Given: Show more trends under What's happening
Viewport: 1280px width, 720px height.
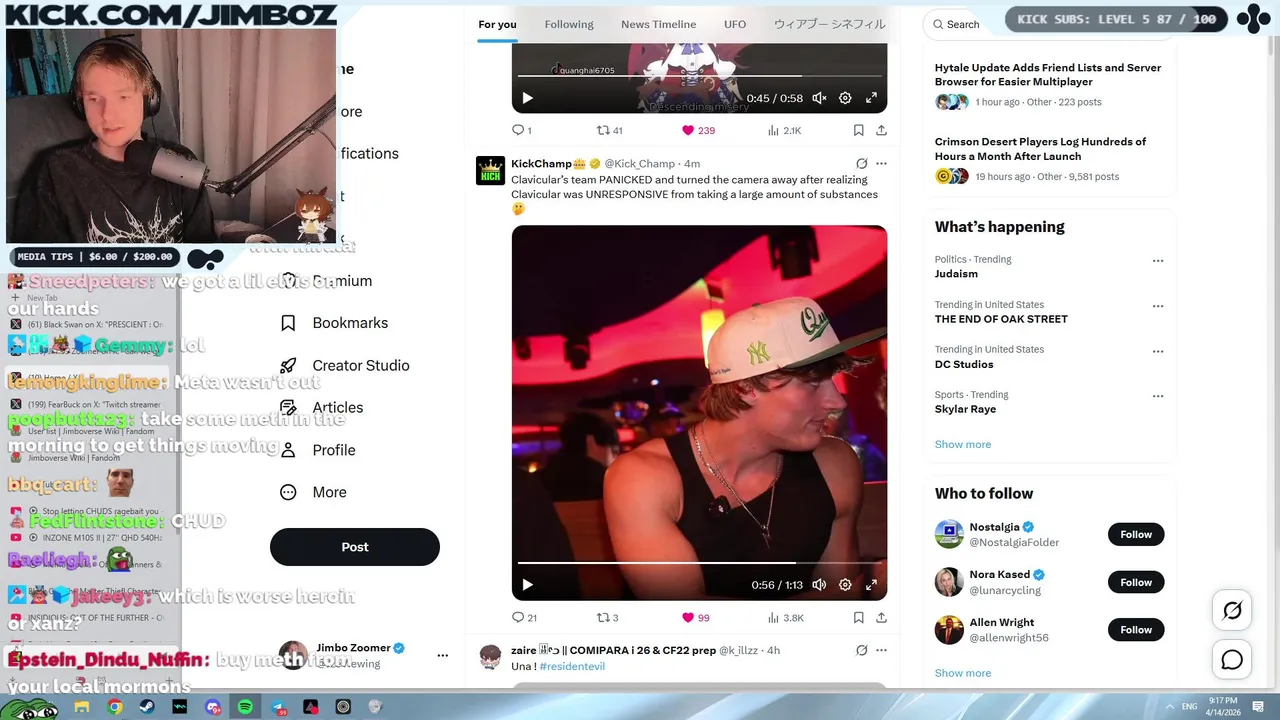Looking at the screenshot, I should [x=963, y=444].
